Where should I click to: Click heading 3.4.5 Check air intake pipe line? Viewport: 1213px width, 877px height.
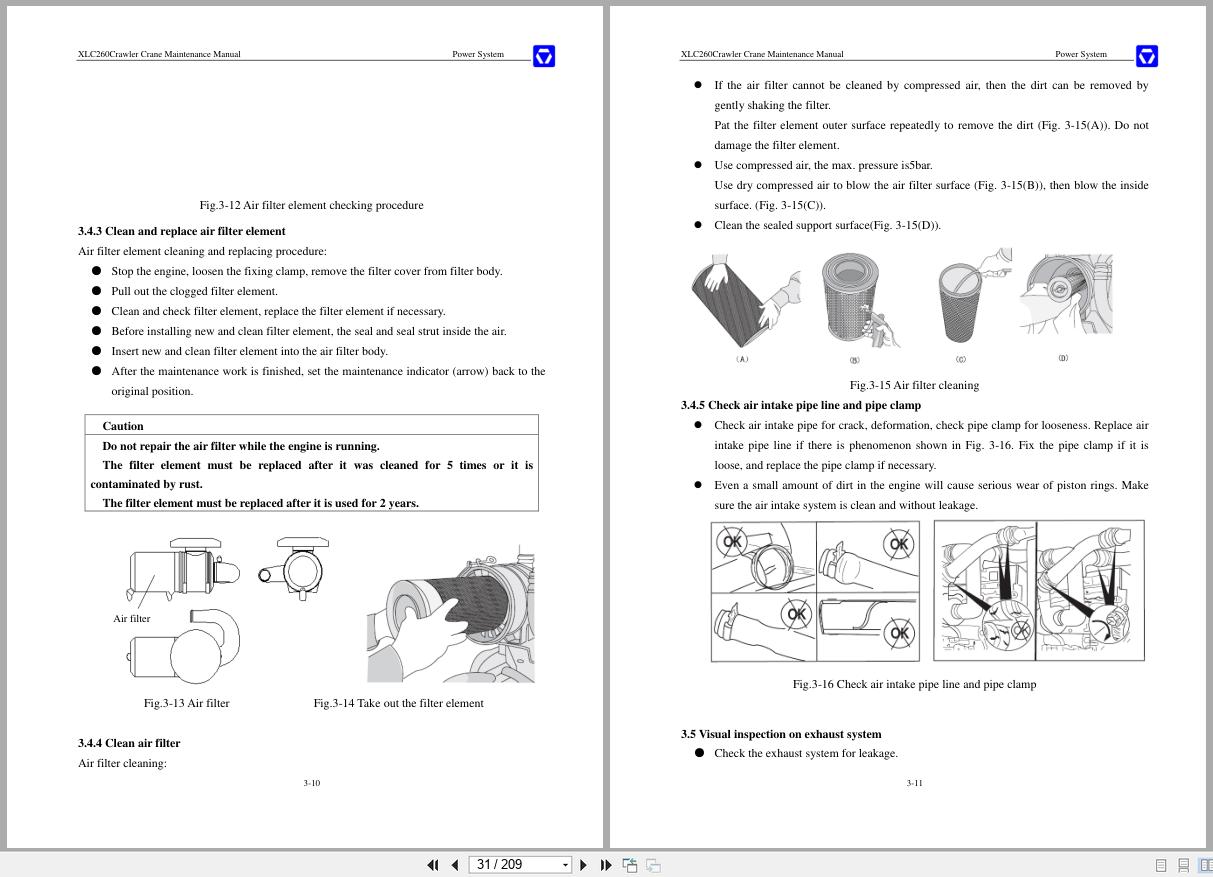click(801, 405)
